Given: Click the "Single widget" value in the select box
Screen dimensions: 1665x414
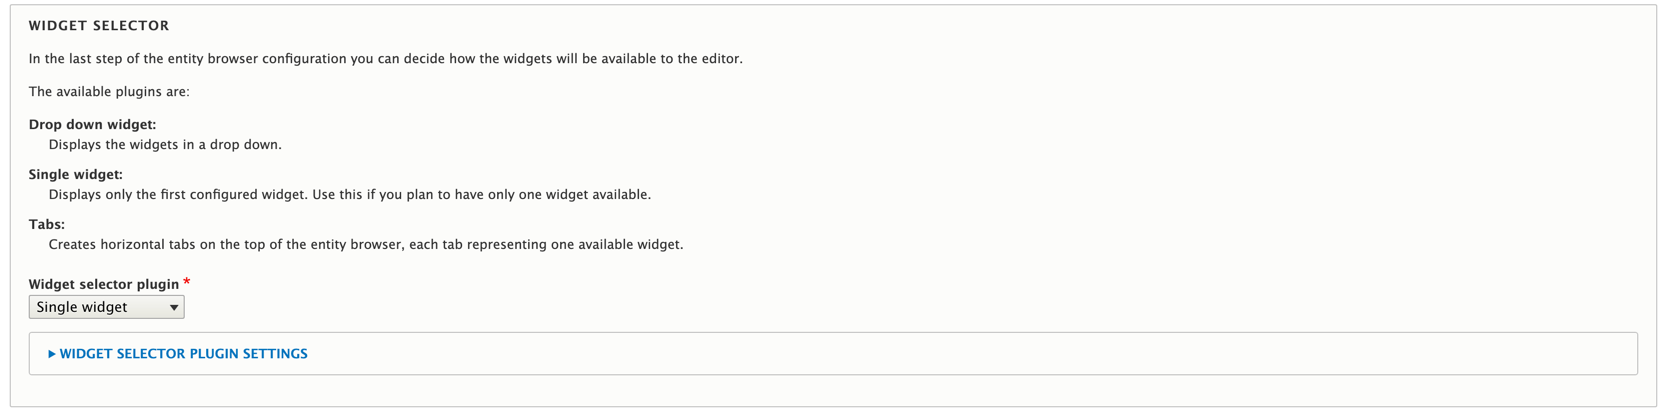Looking at the screenshot, I should (x=82, y=307).
